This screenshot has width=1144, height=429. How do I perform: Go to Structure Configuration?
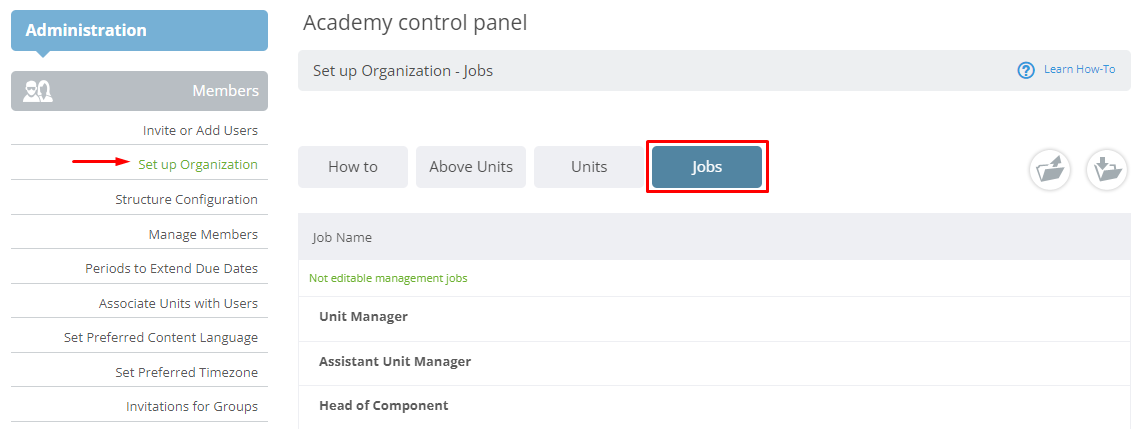click(186, 199)
